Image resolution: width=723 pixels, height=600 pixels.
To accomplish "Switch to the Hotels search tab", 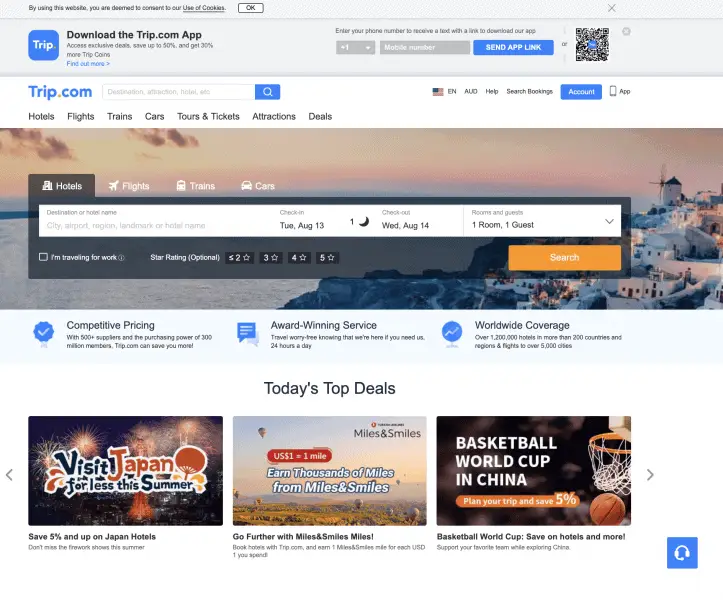I will tap(62, 186).
